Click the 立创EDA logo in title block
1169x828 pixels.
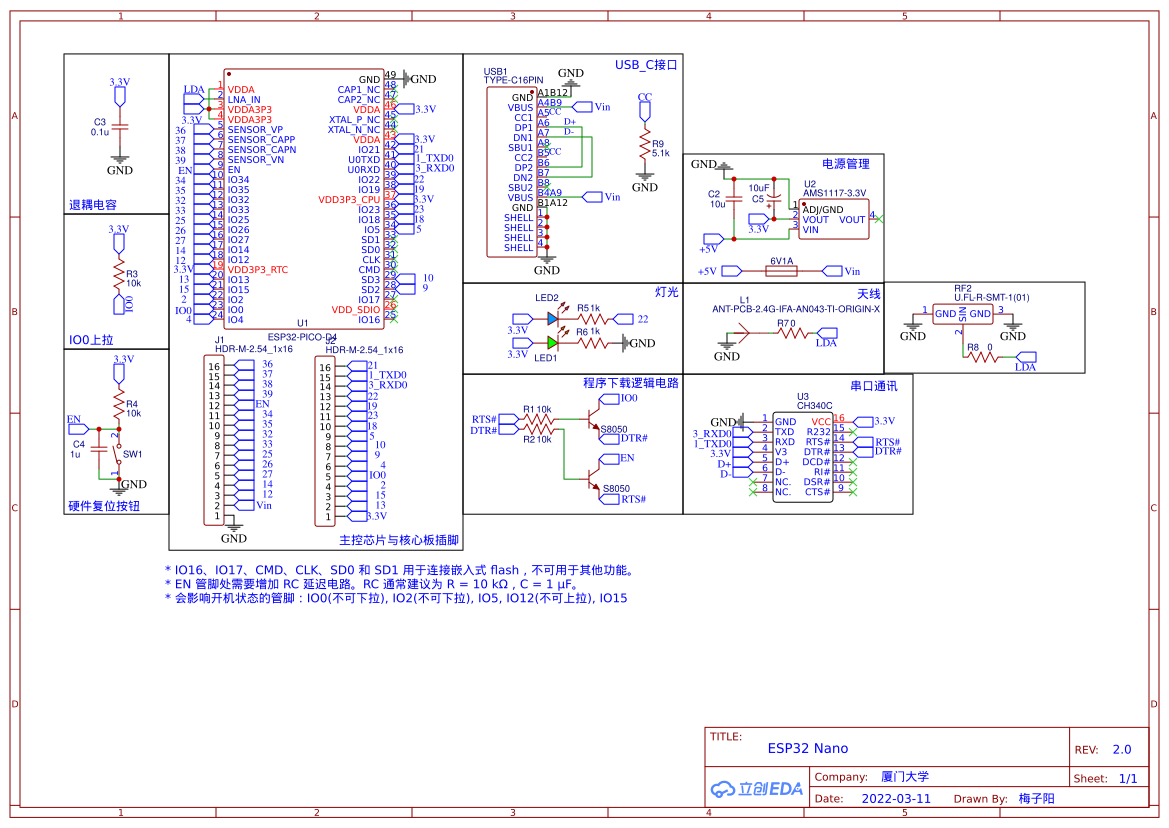coord(756,789)
